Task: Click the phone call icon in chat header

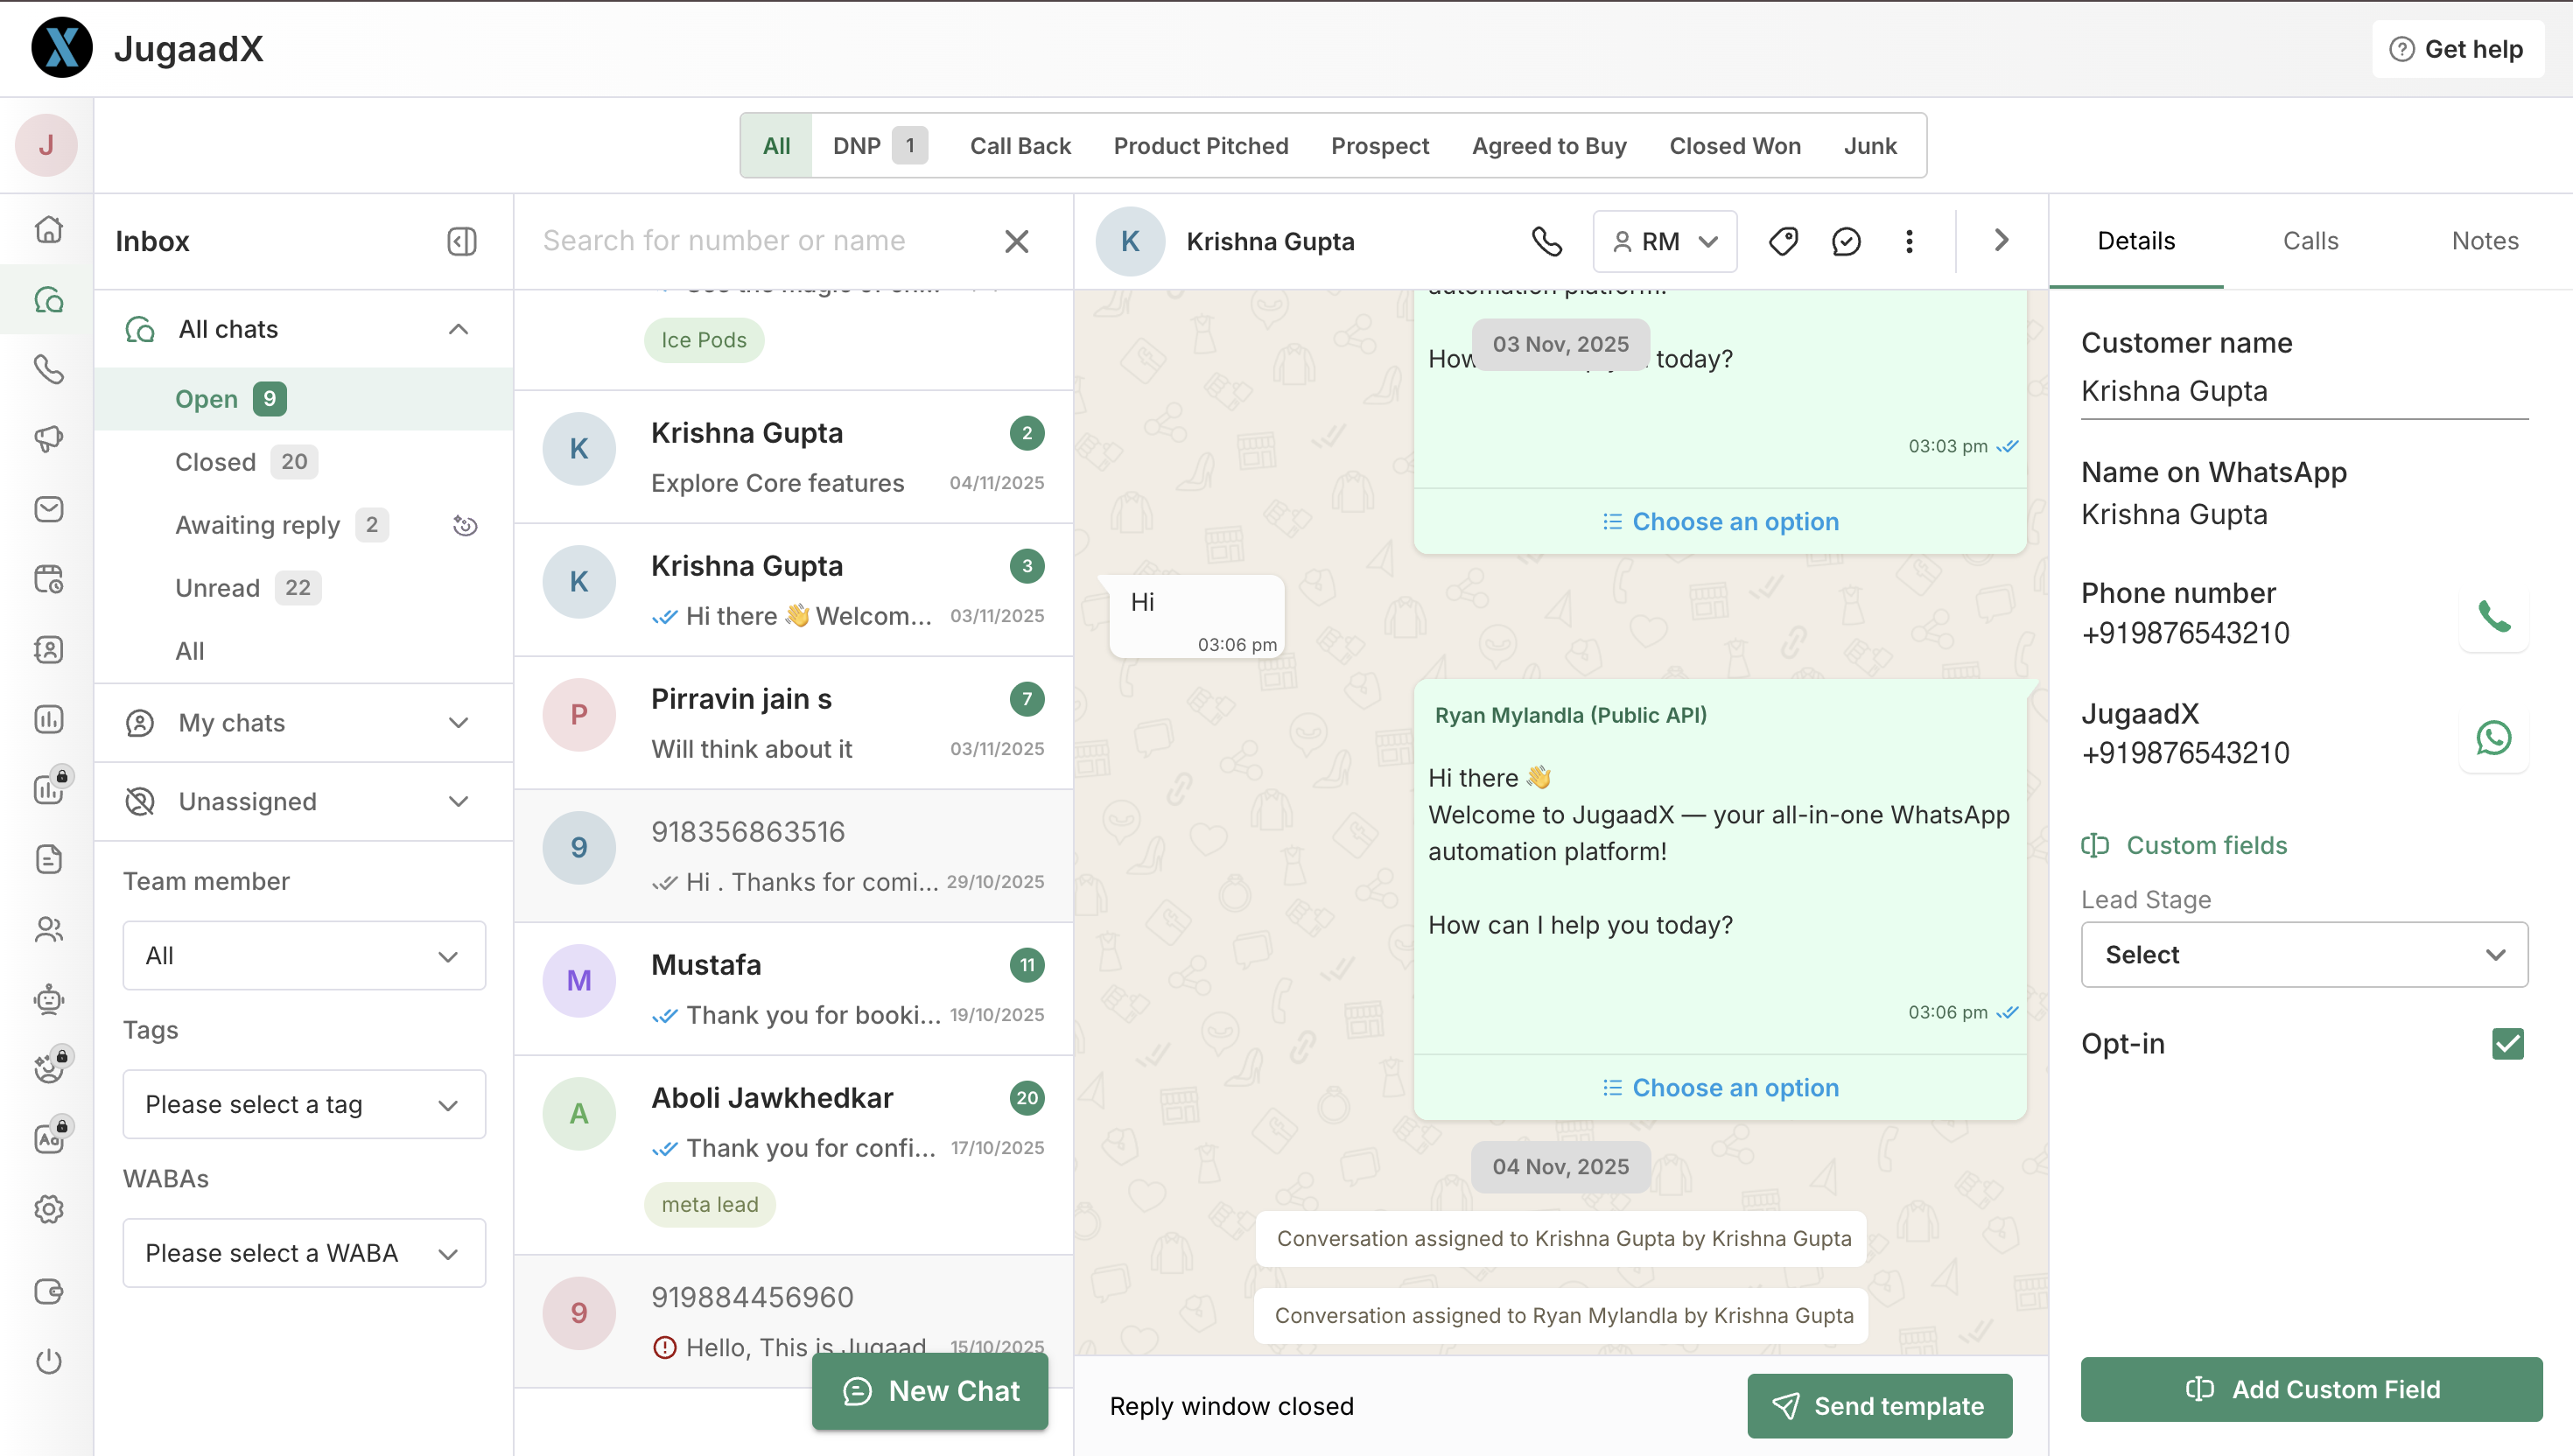Action: (1546, 241)
